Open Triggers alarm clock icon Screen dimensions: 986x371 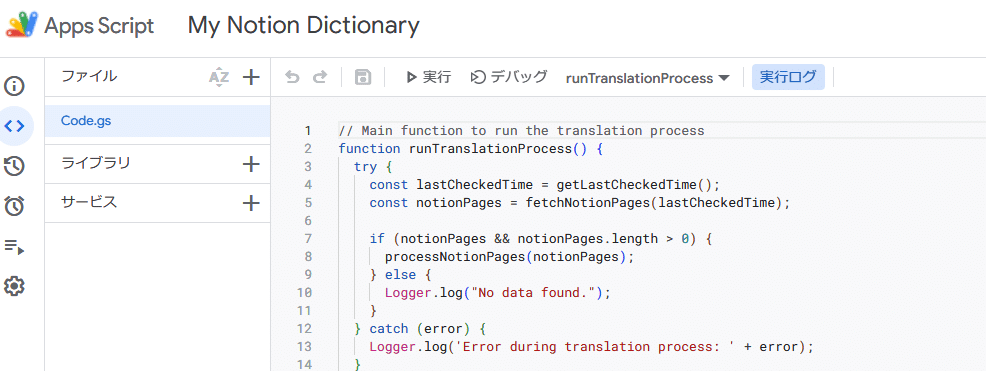(14, 206)
